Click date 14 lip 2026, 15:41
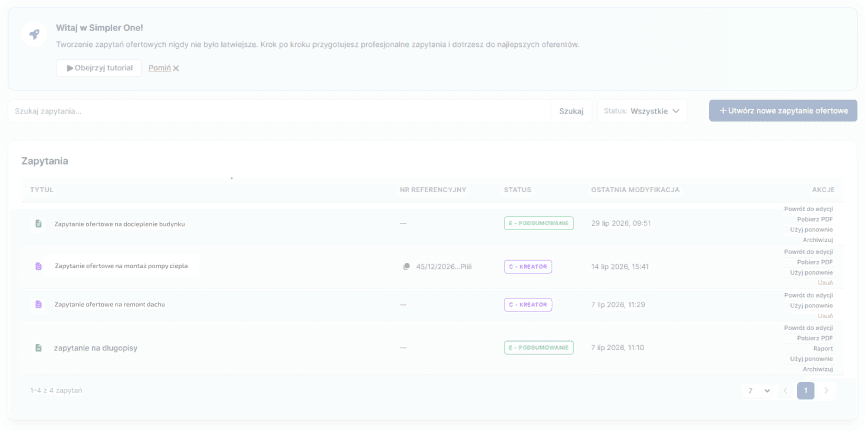Screen dimensions: 865x431 pos(620,267)
